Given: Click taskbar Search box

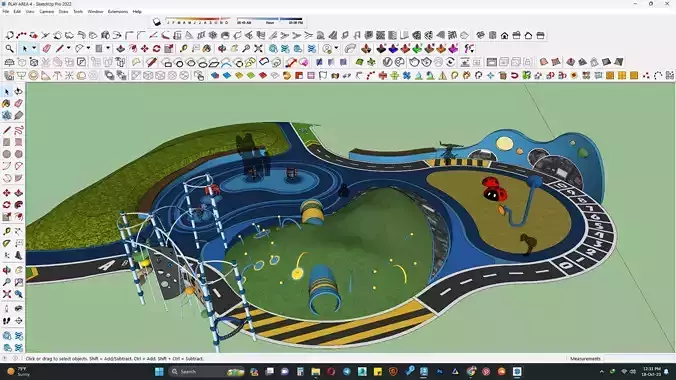Looking at the screenshot, I should click(206, 371).
